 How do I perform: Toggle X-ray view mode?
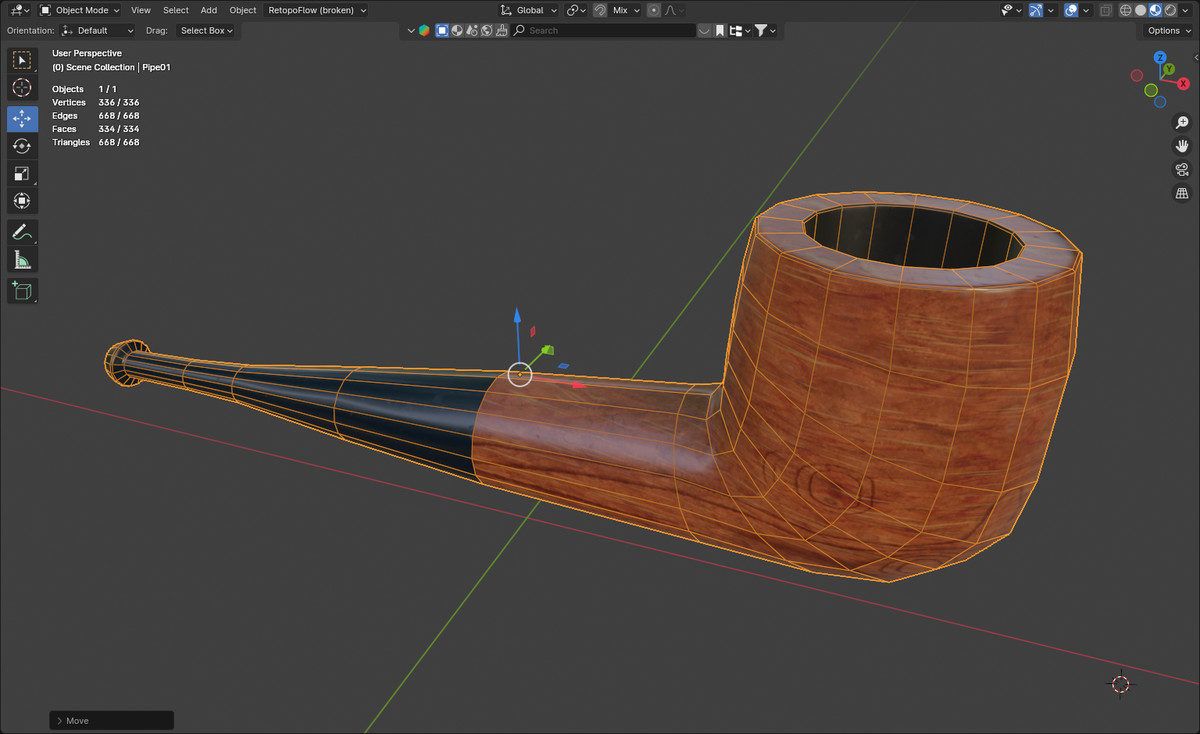click(1105, 10)
